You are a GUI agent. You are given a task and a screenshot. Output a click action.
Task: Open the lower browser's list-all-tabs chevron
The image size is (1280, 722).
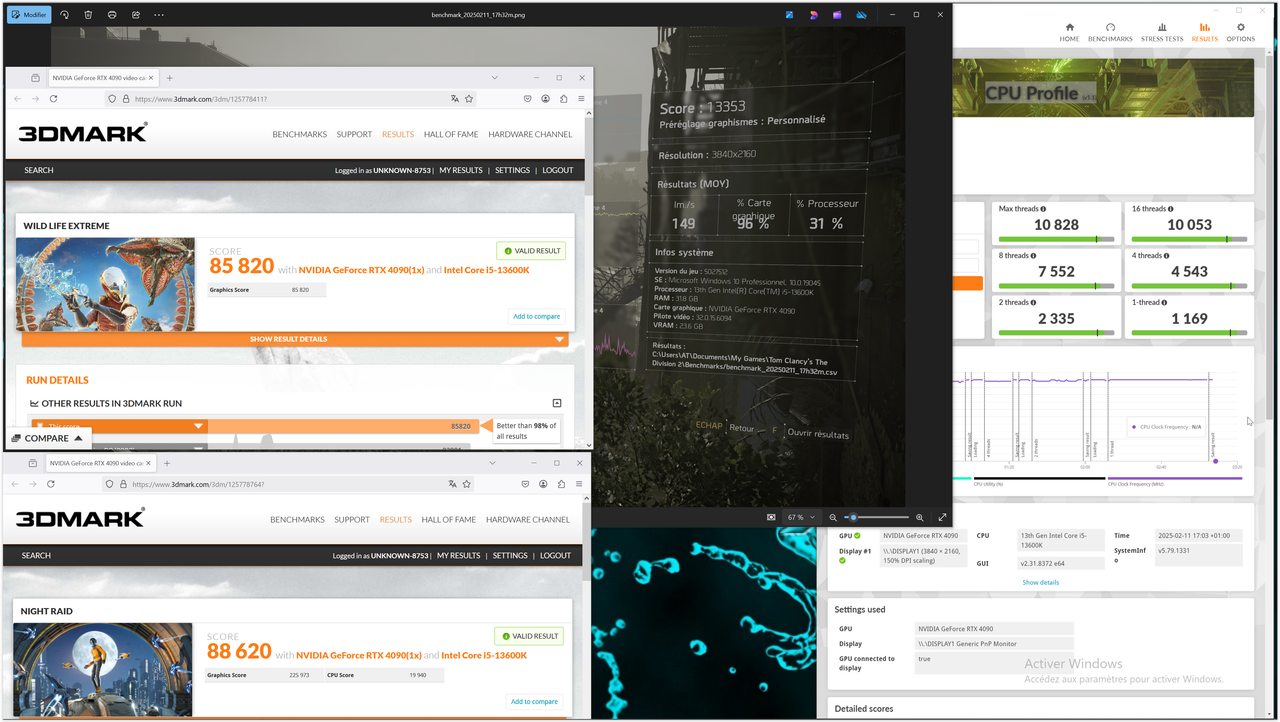(x=493, y=463)
